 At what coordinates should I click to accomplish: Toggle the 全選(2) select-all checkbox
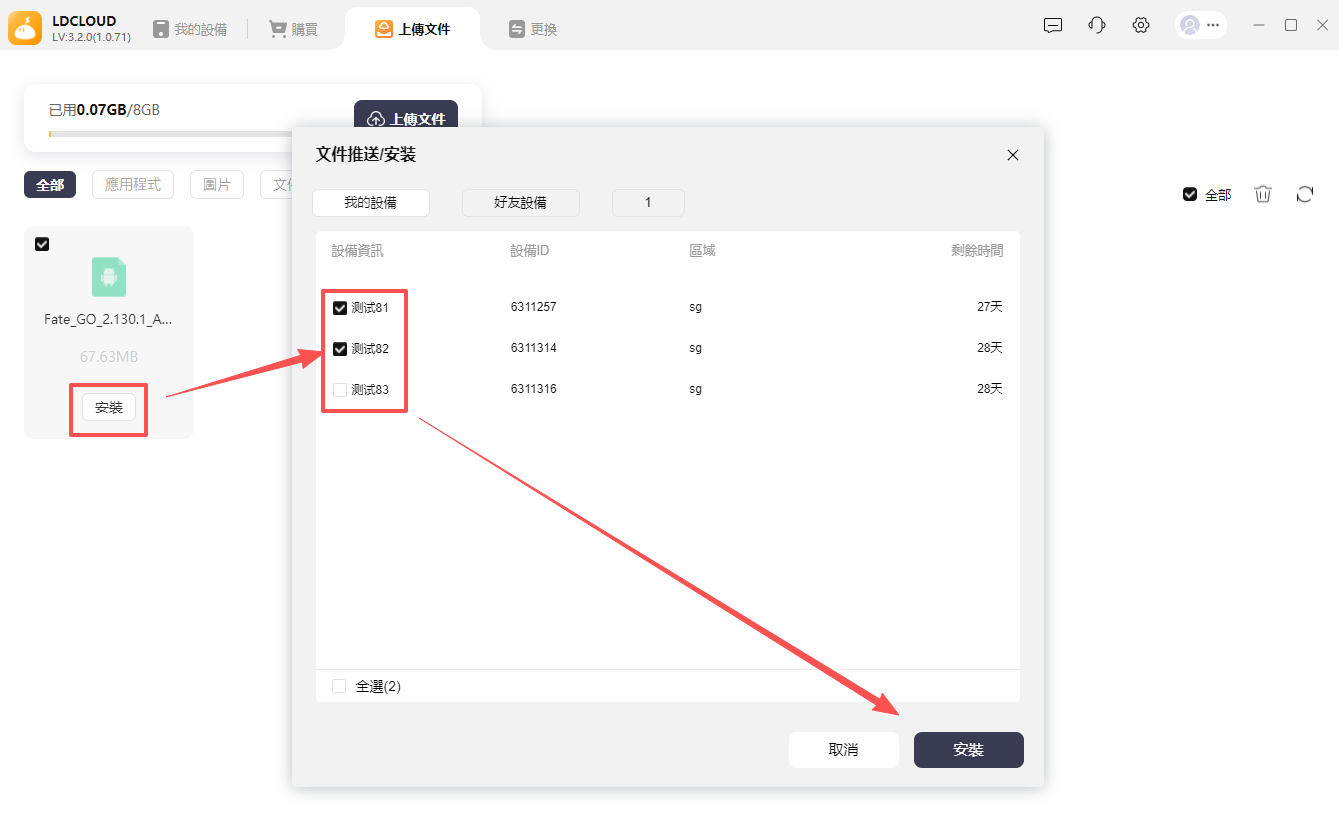pyautogui.click(x=339, y=686)
